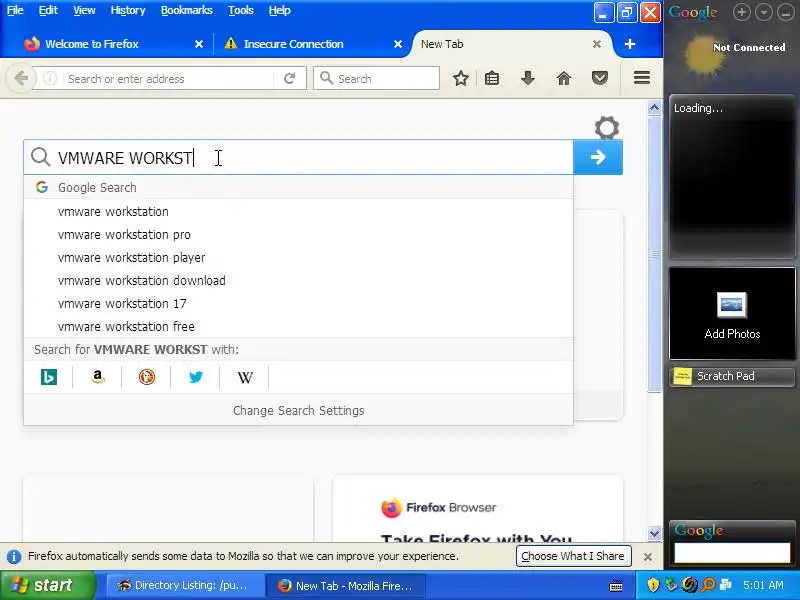Open the Help menu
This screenshot has height=600, width=800.
pyautogui.click(x=279, y=10)
